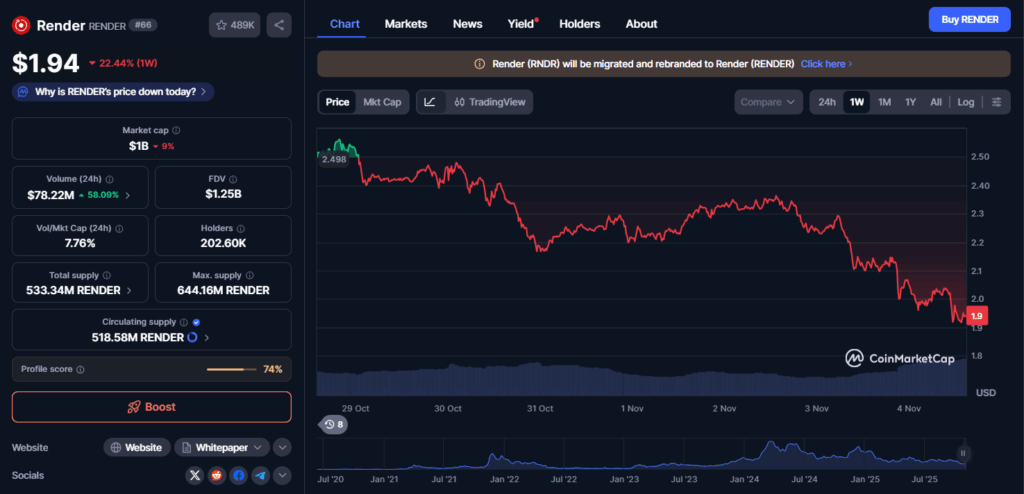The image size is (1024, 494).
Task: Click the circulating supply ring chart icon
Action: (x=193, y=338)
